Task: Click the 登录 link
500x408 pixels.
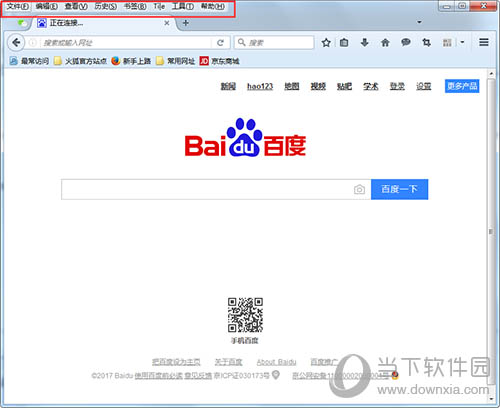Action: point(397,86)
